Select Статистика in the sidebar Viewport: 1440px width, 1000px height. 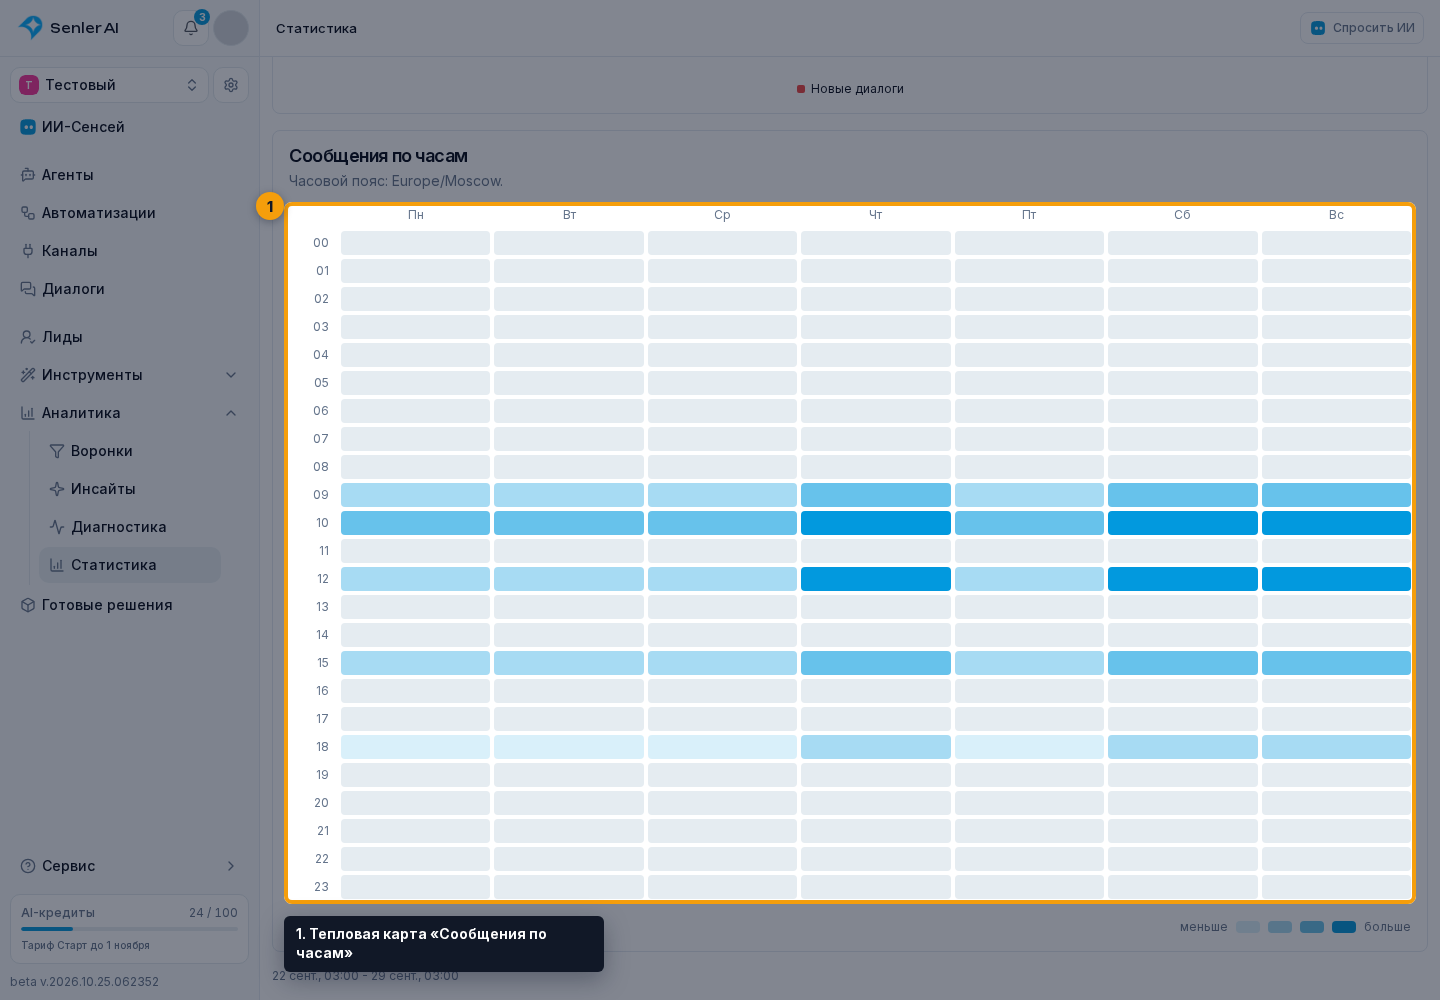130,565
